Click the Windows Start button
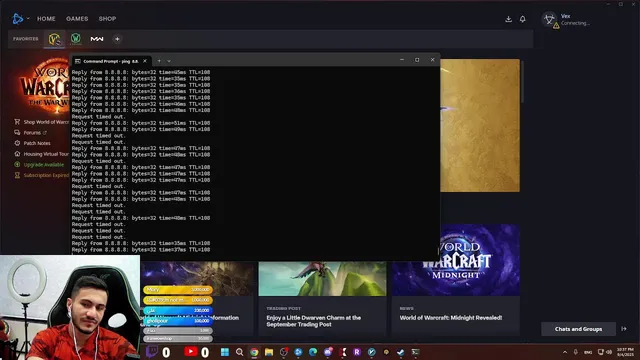Screen dimensions: 640x360 click(x=225, y=352)
